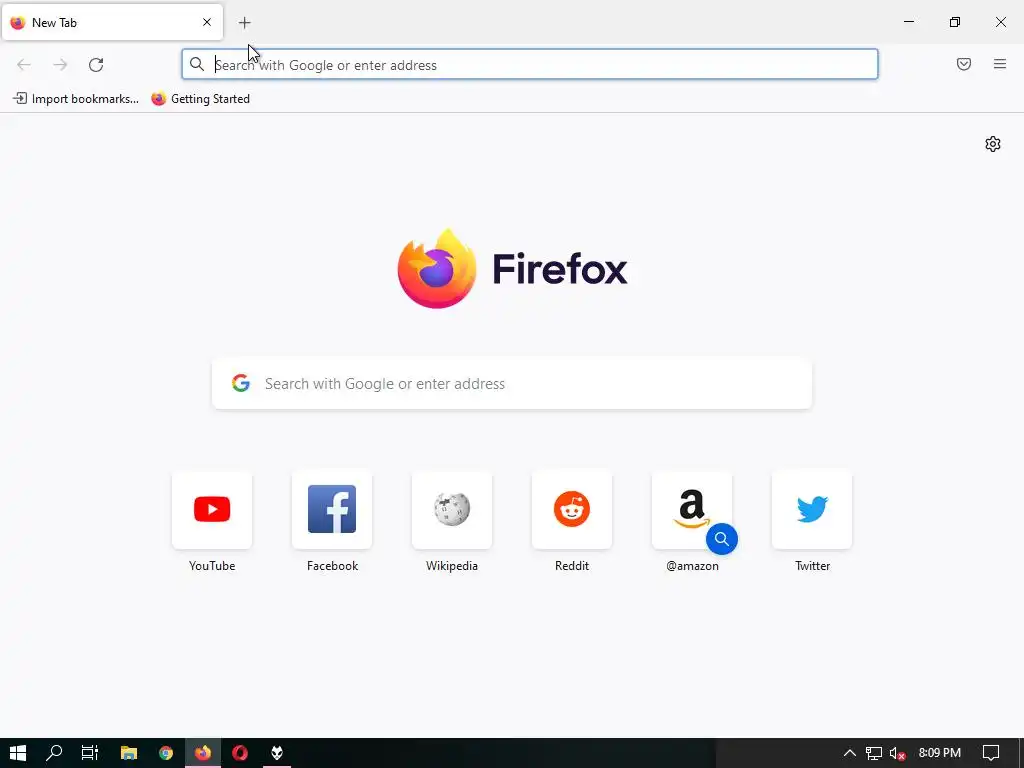
Task: Click Firefox icon in taskbar
Action: click(203, 753)
